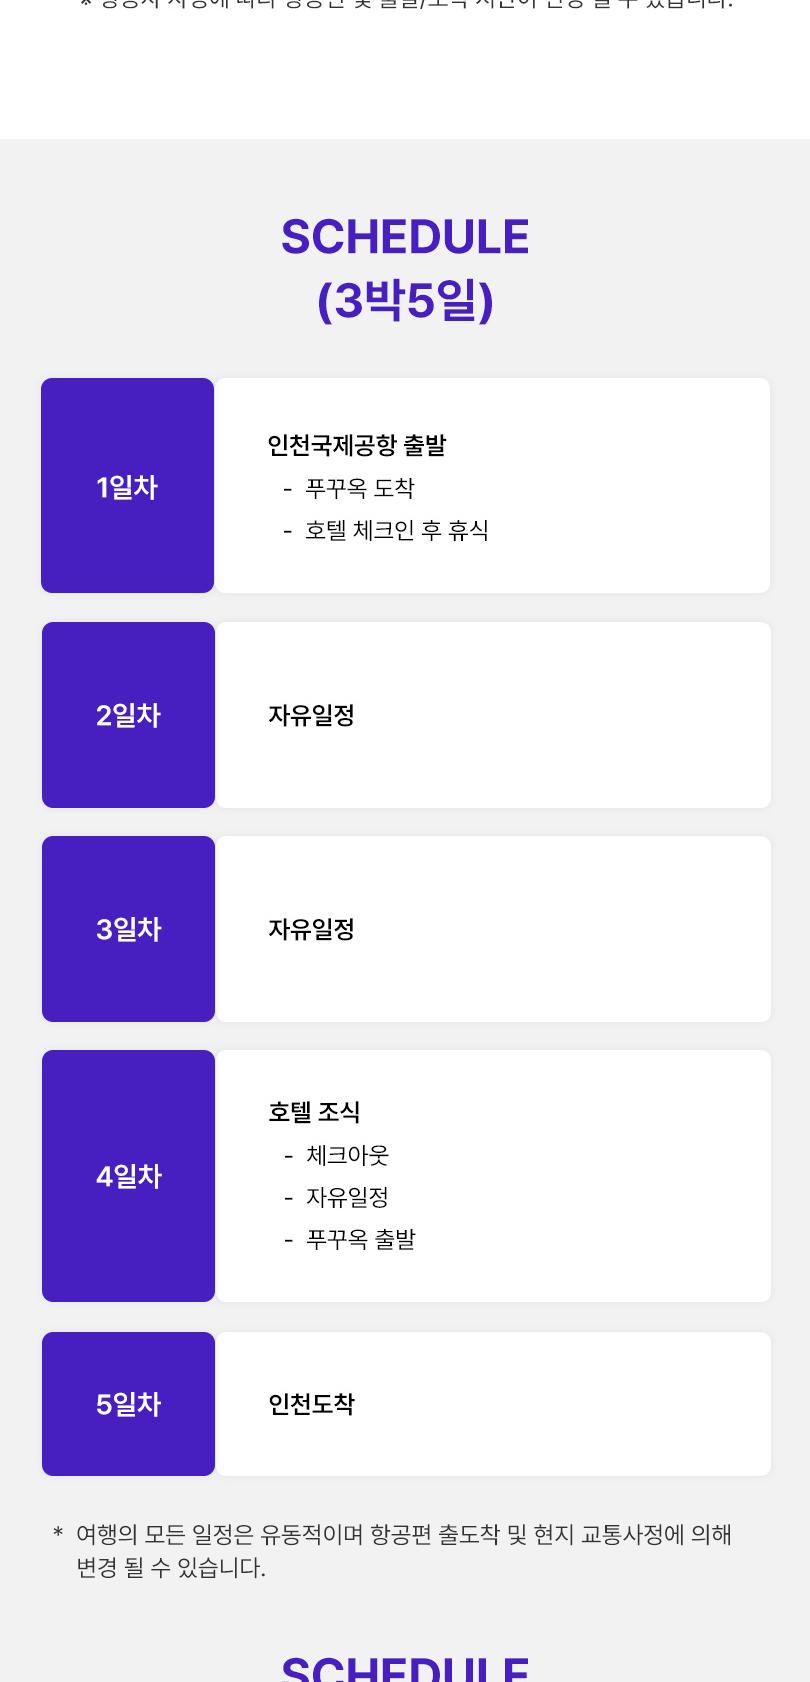
Task: Click the partially visible bottom SCHEDULE heading
Action: pos(405,1668)
